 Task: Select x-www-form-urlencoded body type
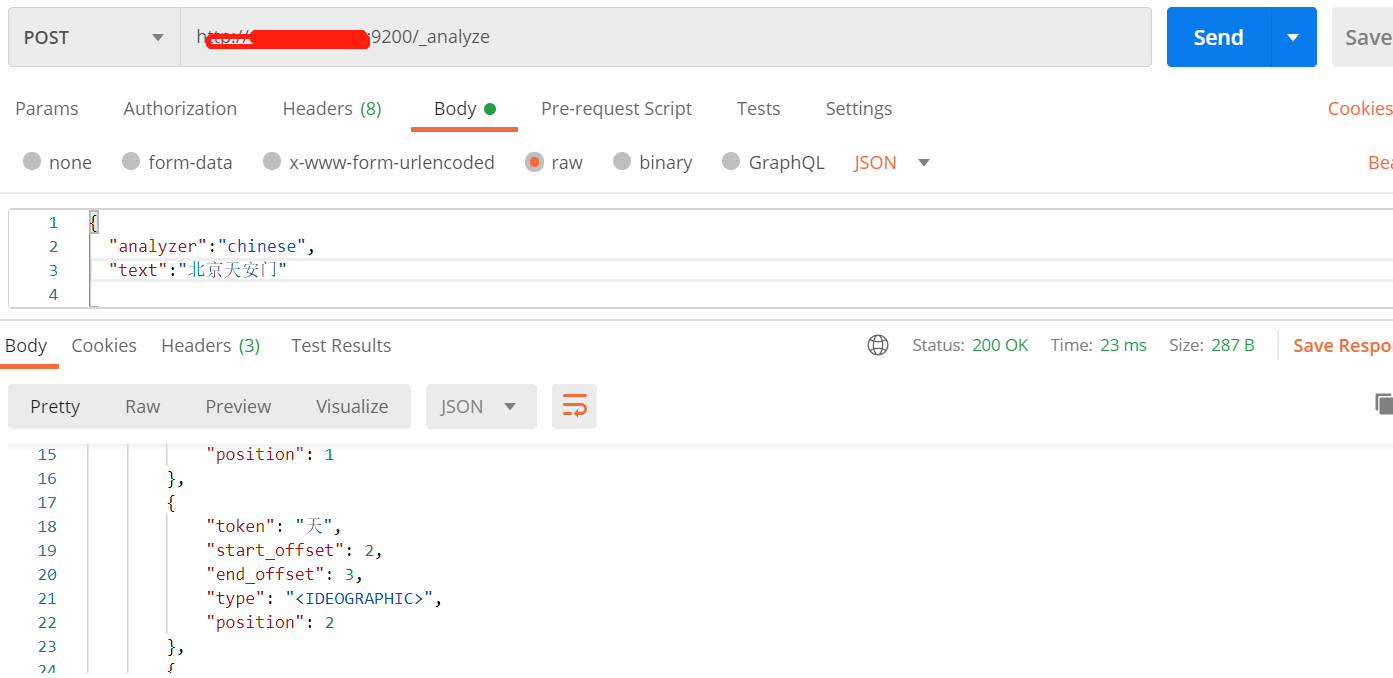[x=272, y=161]
